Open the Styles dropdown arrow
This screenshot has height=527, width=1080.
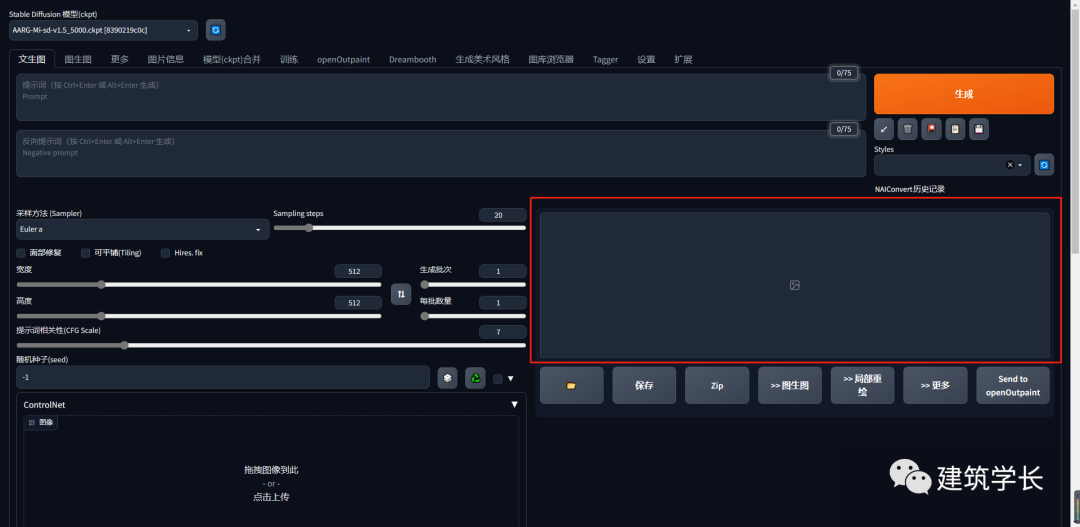[1020, 165]
